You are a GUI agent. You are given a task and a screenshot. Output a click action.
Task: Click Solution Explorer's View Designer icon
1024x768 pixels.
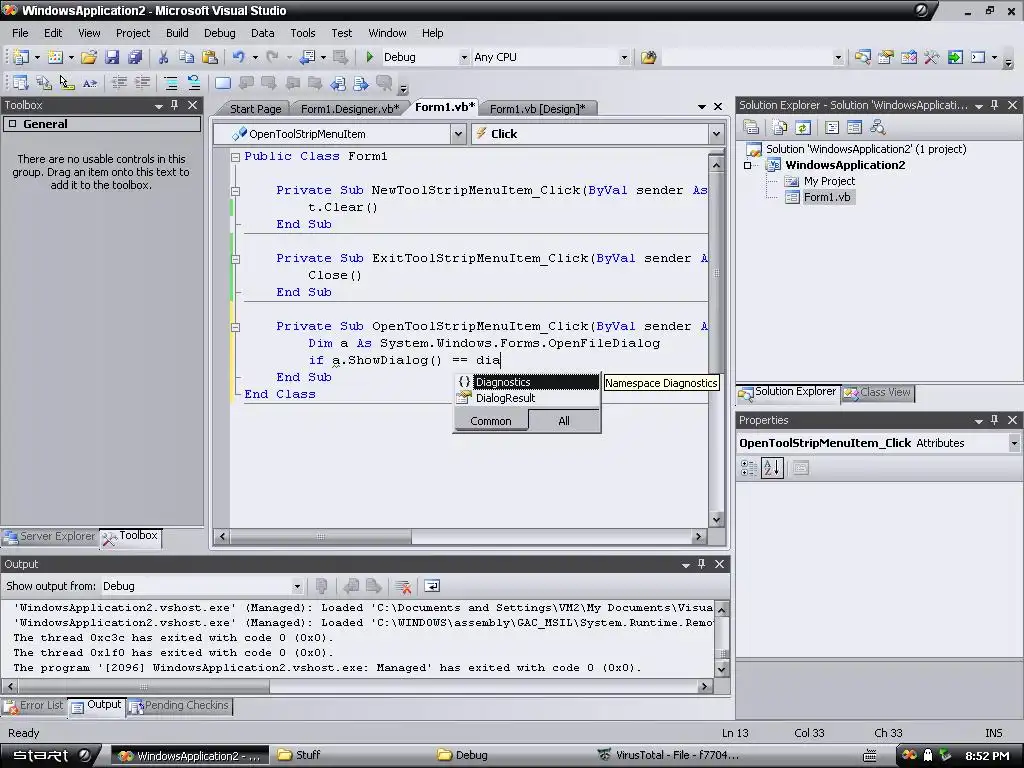854,127
